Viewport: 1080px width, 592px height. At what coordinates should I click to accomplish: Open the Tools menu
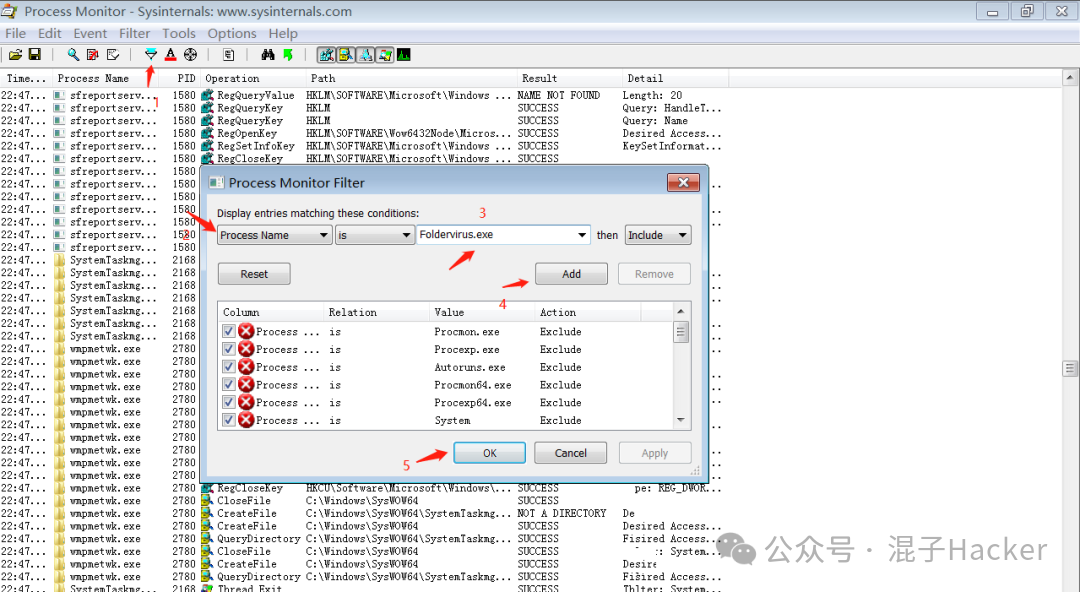point(179,33)
